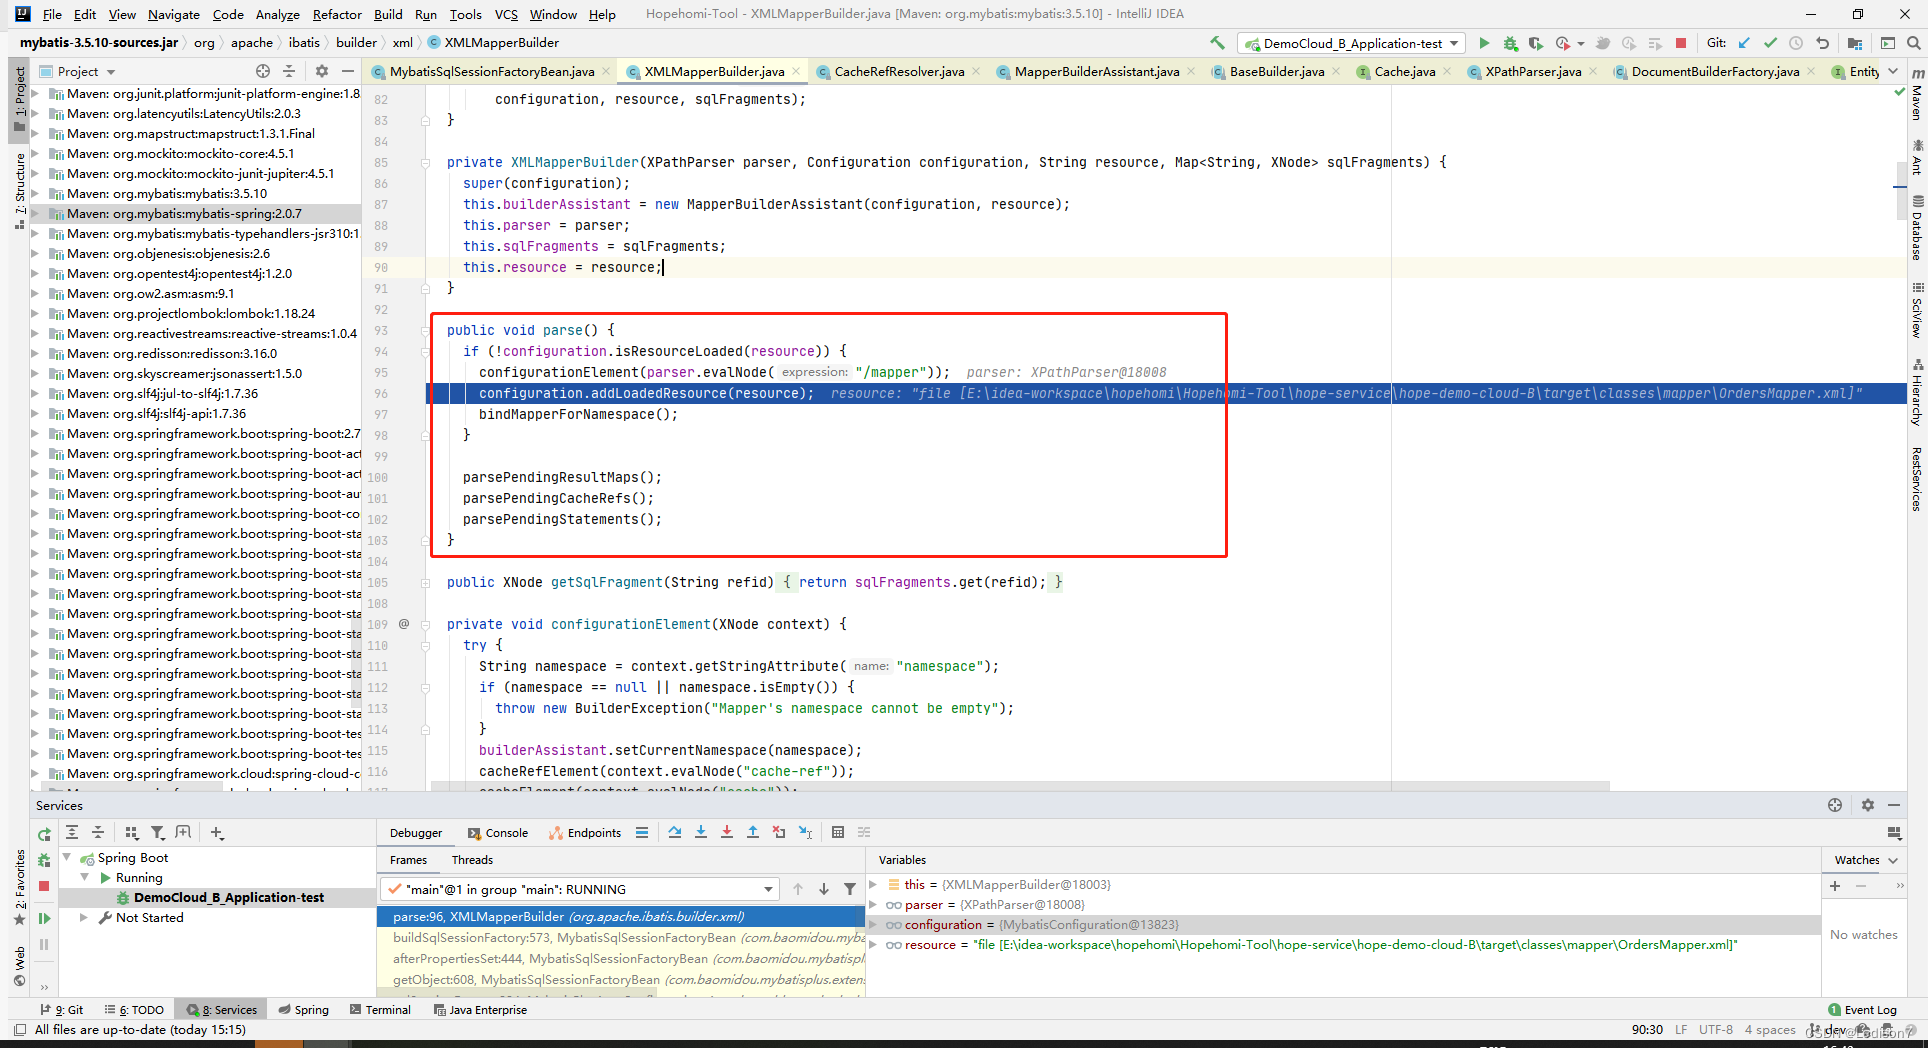This screenshot has width=1928, height=1048.
Task: Select buildSqlSessionFactory:573 stack frame
Action: pos(621,938)
